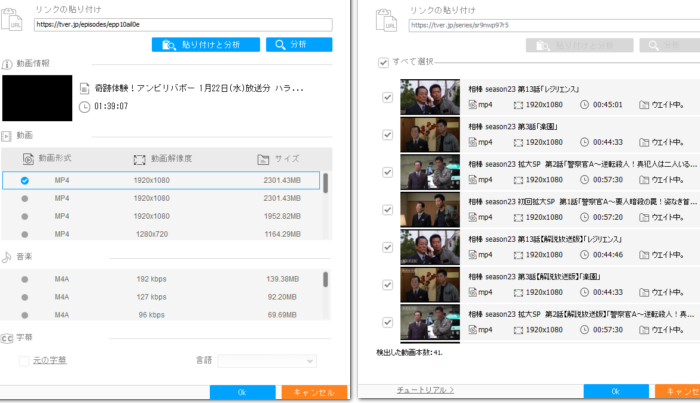Click the 貼り付けと分析 button in left panel
The image size is (700, 403).
pyautogui.click(x=206, y=44)
